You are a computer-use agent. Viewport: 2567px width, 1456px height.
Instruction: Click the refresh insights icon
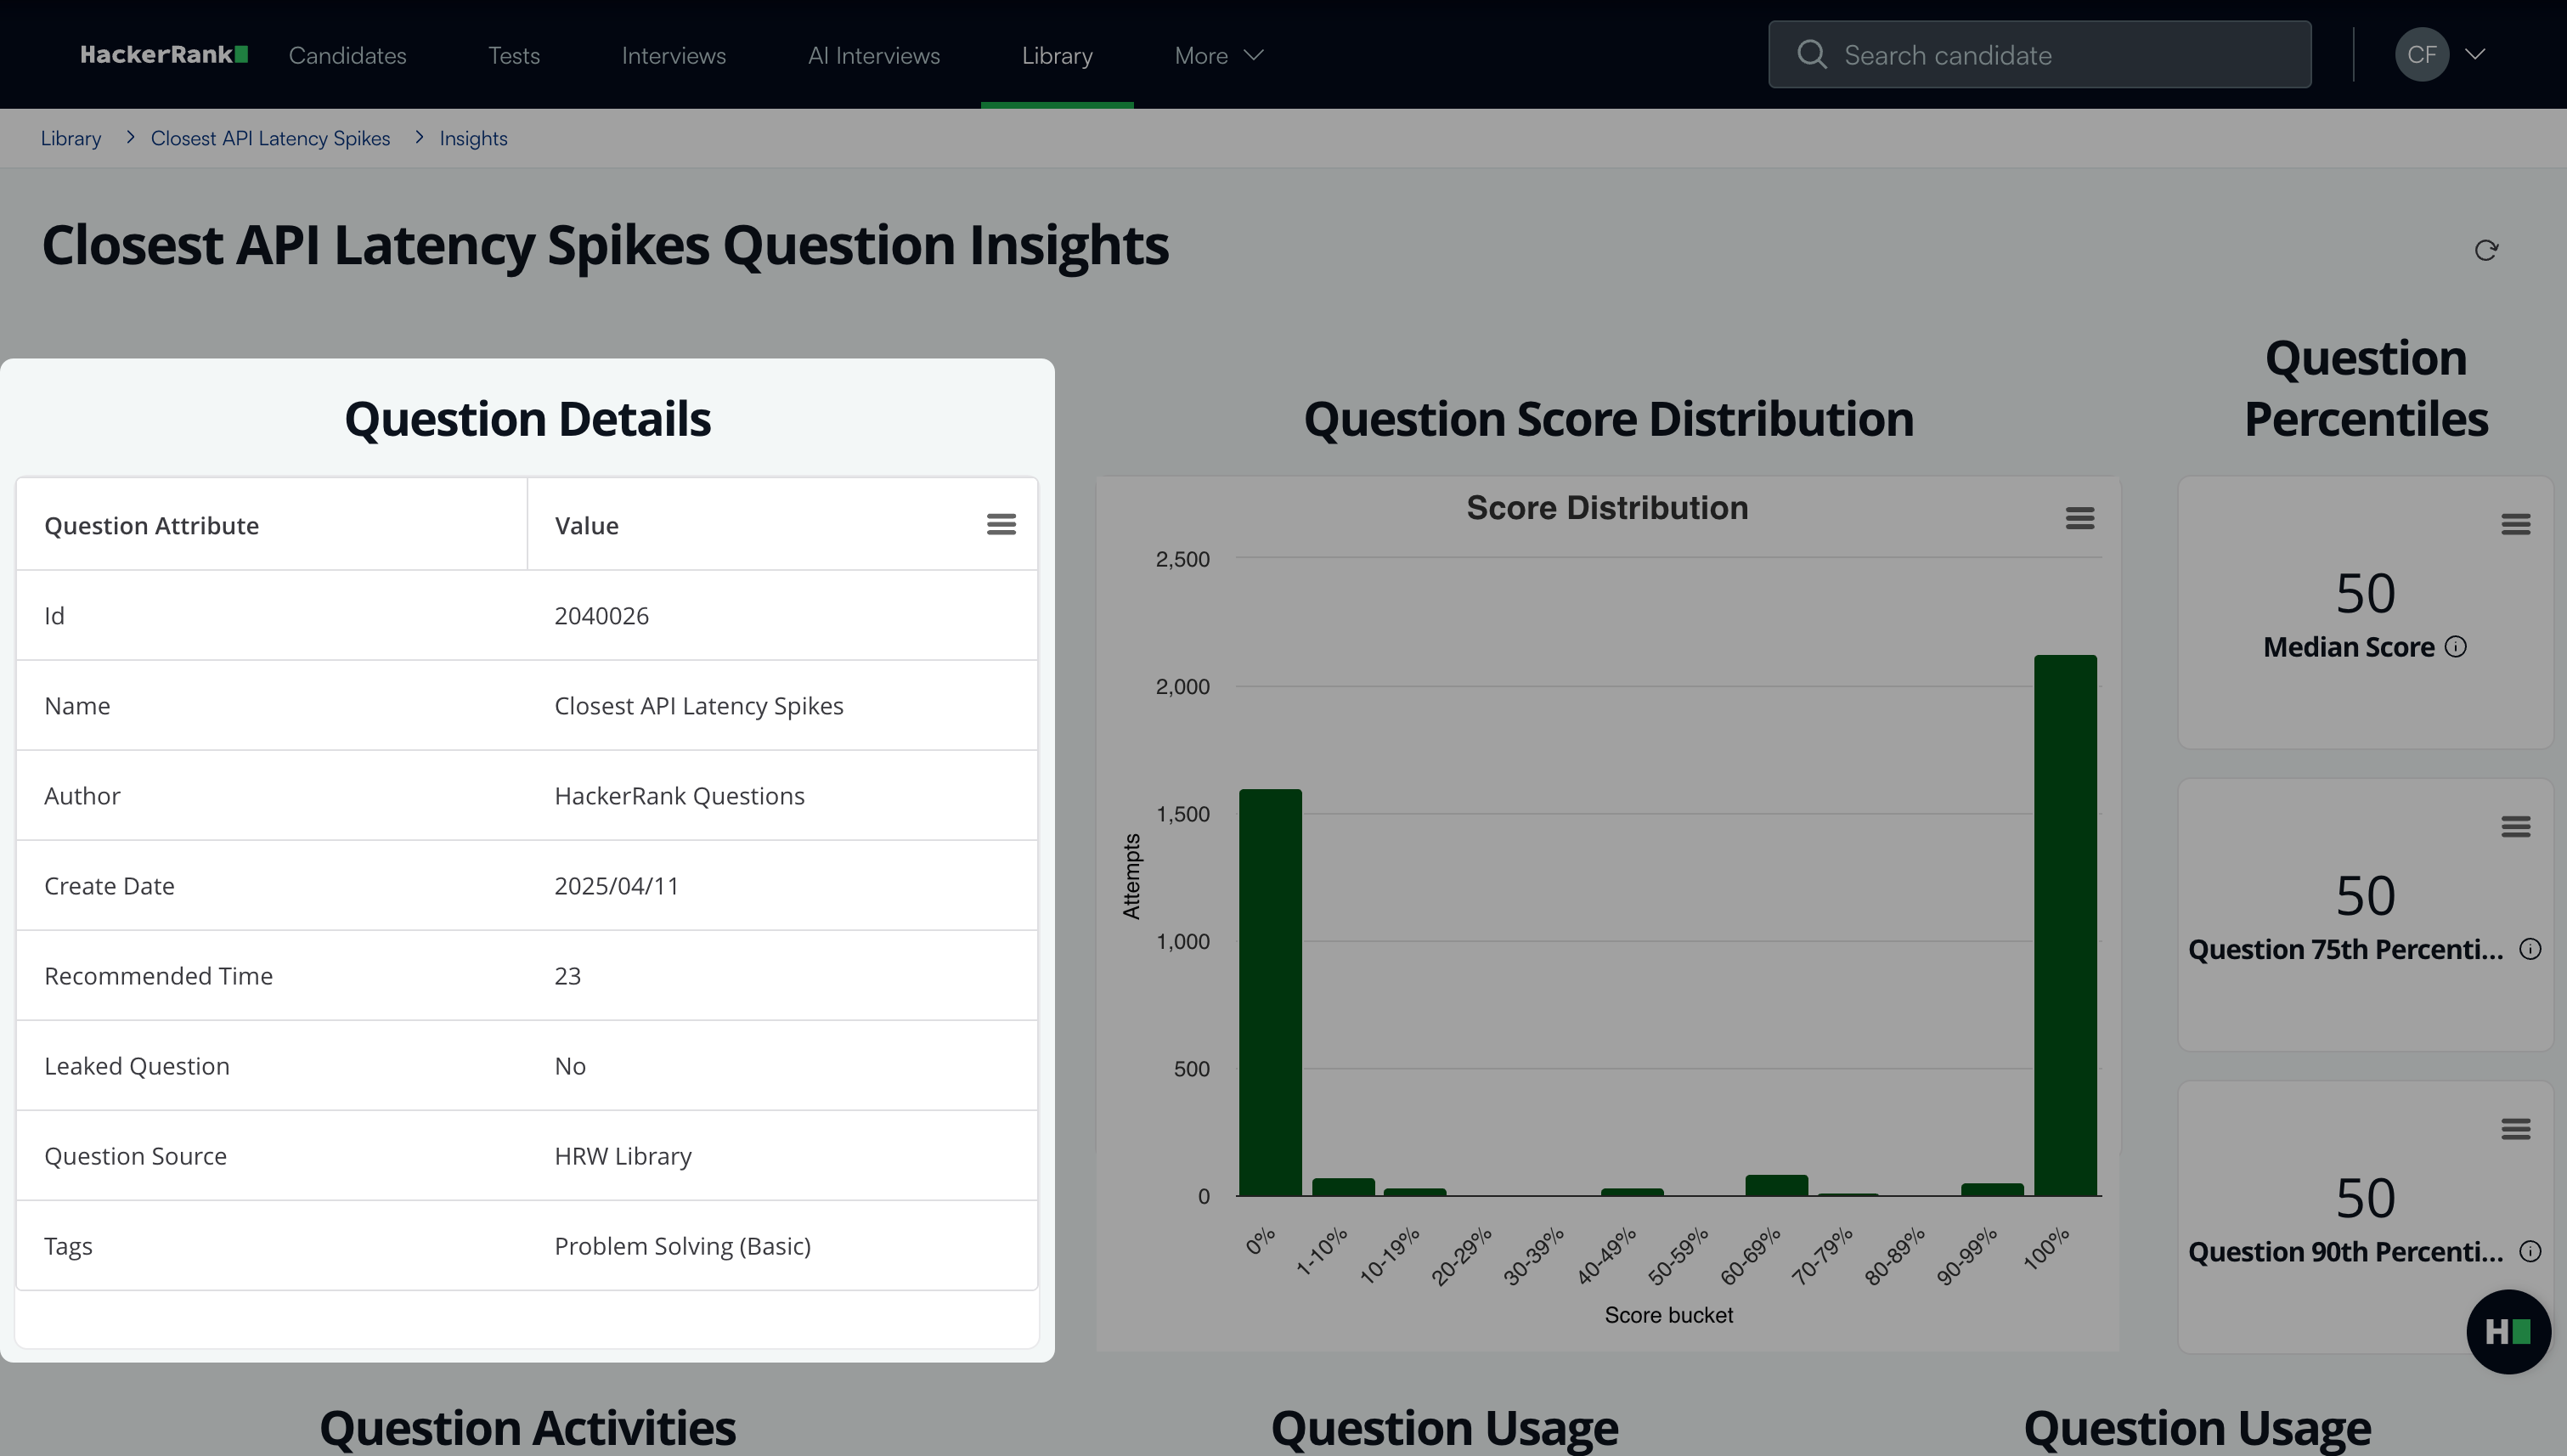(2486, 250)
